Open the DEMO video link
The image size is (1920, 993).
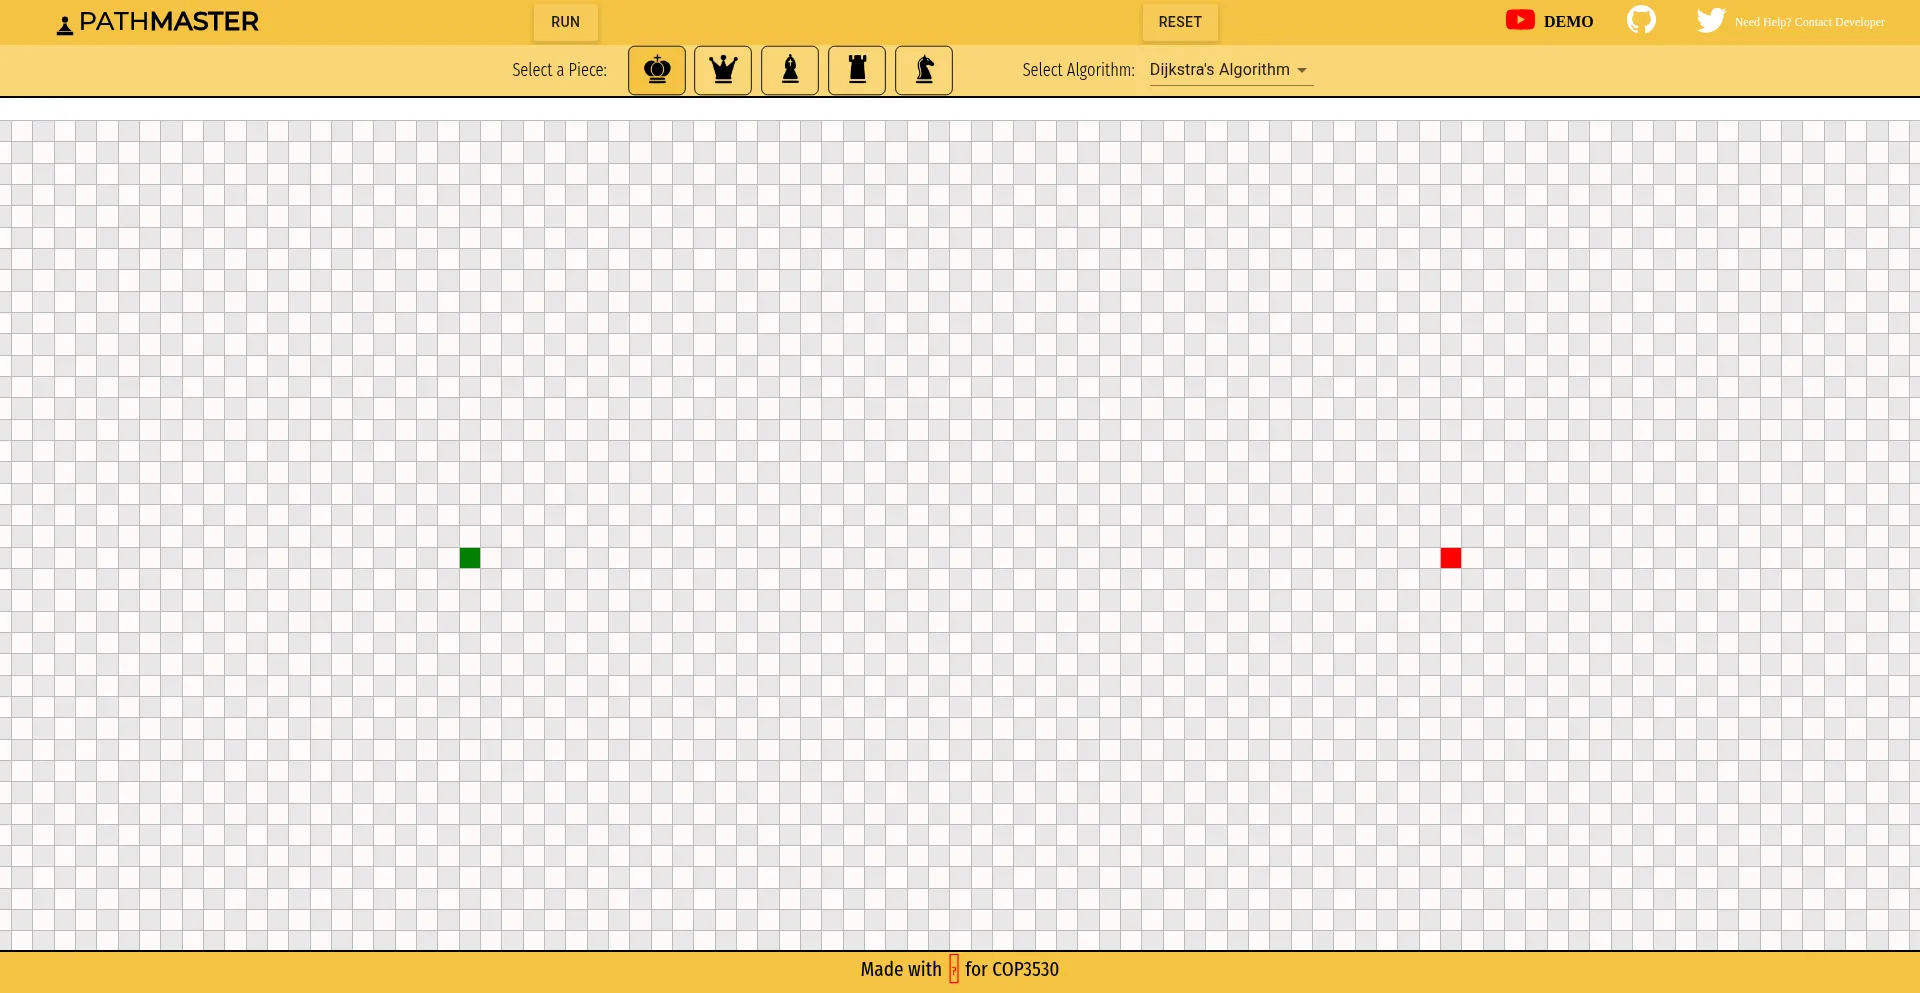[x=1568, y=22]
